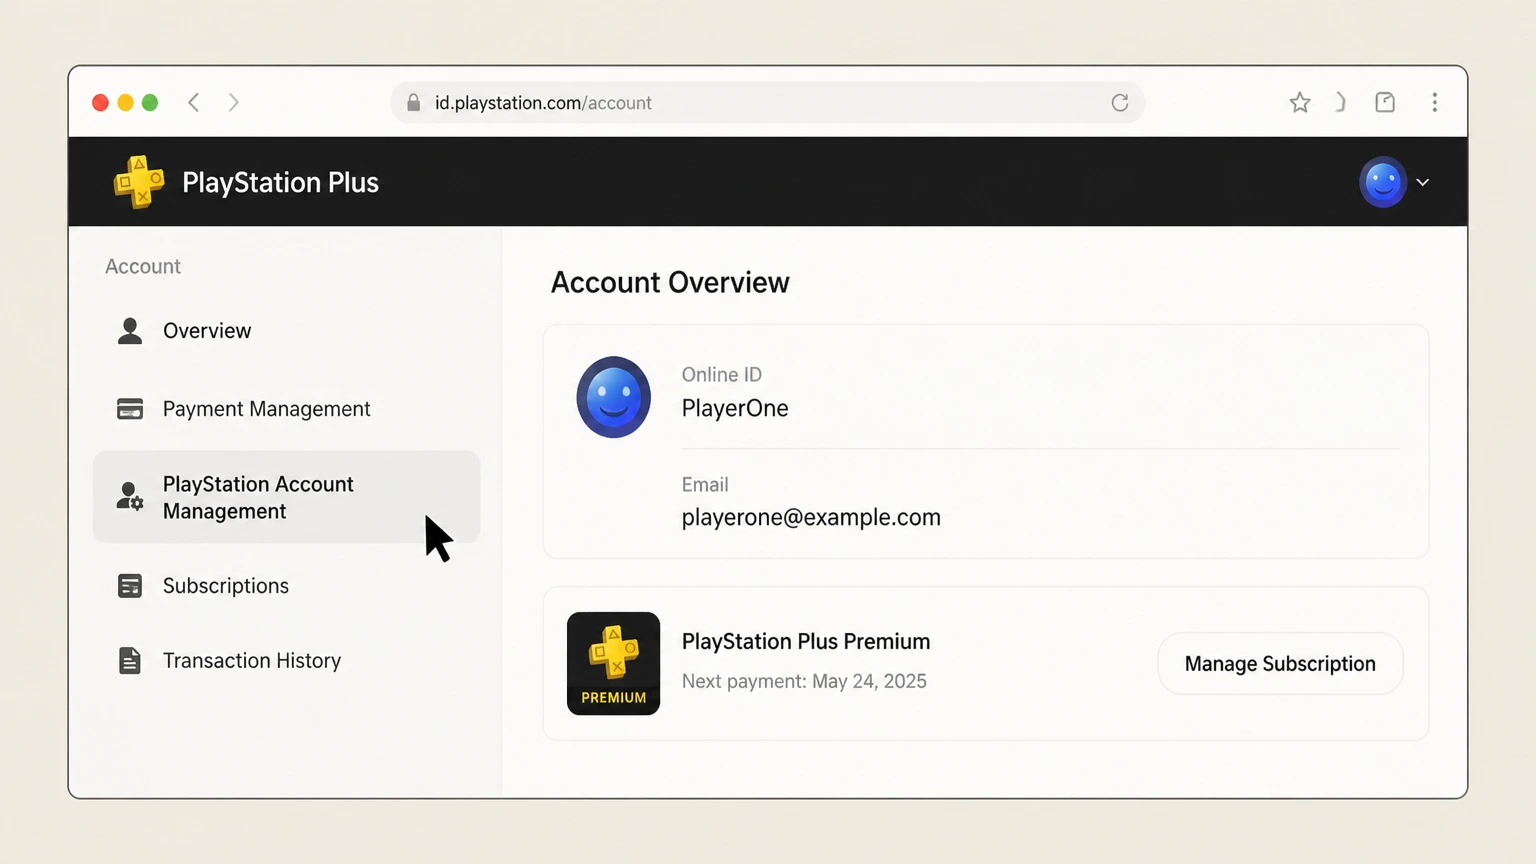Click the Payment Management card icon
Viewport: 1536px width, 864px height.
[130, 409]
